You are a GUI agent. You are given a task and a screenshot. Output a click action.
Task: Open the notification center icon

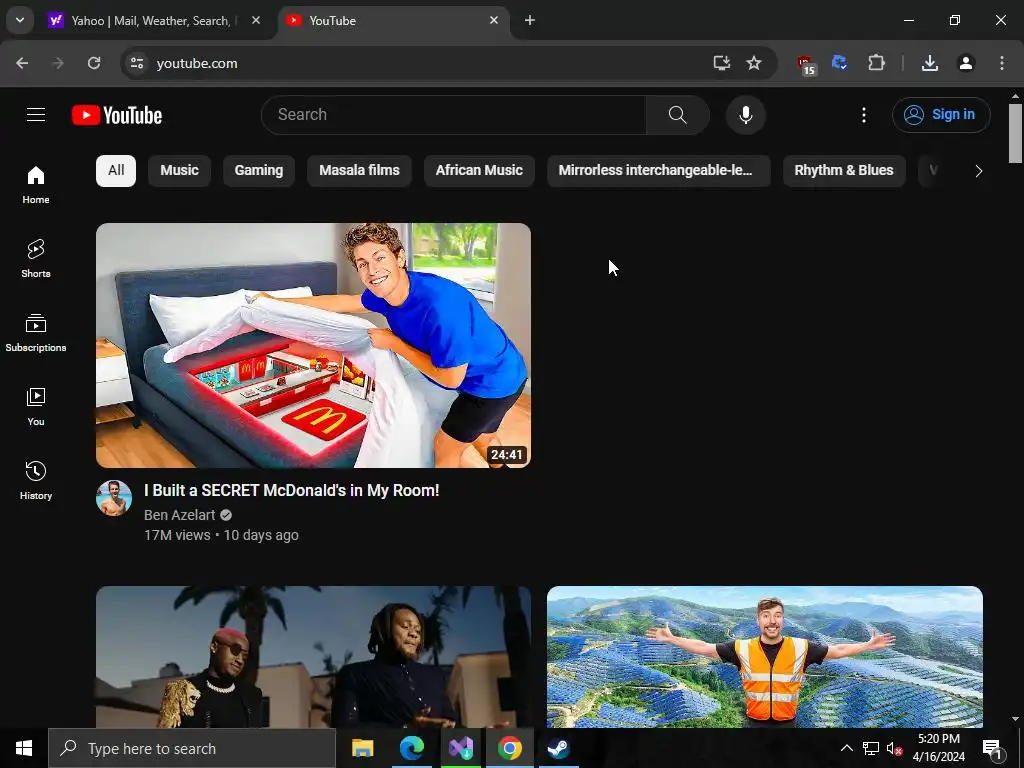992,750
